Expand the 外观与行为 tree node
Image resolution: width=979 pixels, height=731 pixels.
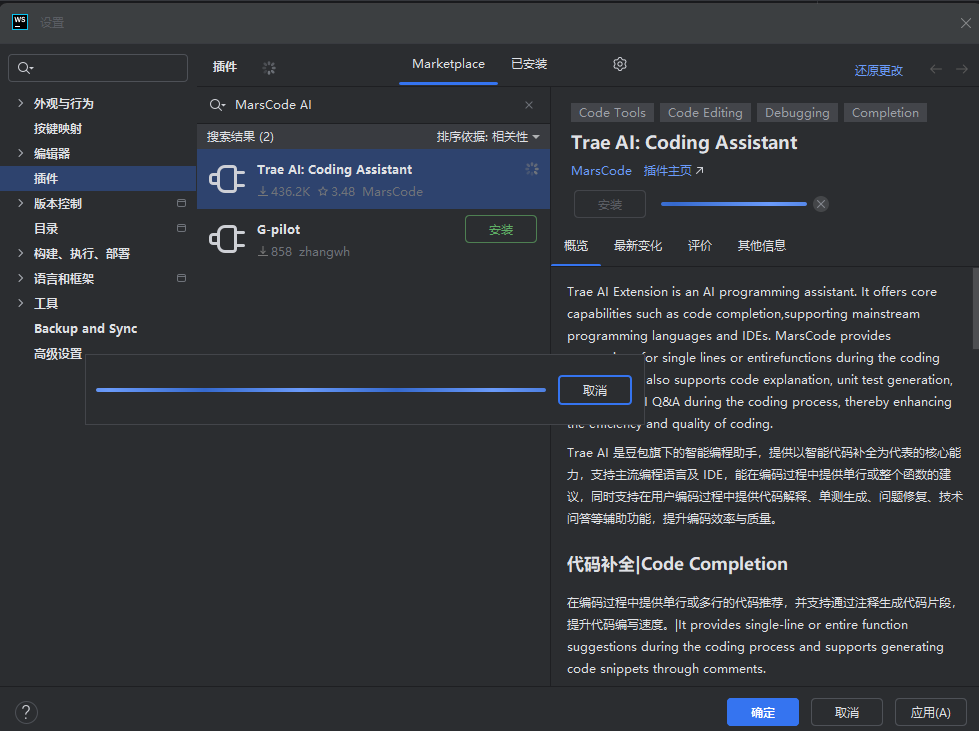[21, 103]
